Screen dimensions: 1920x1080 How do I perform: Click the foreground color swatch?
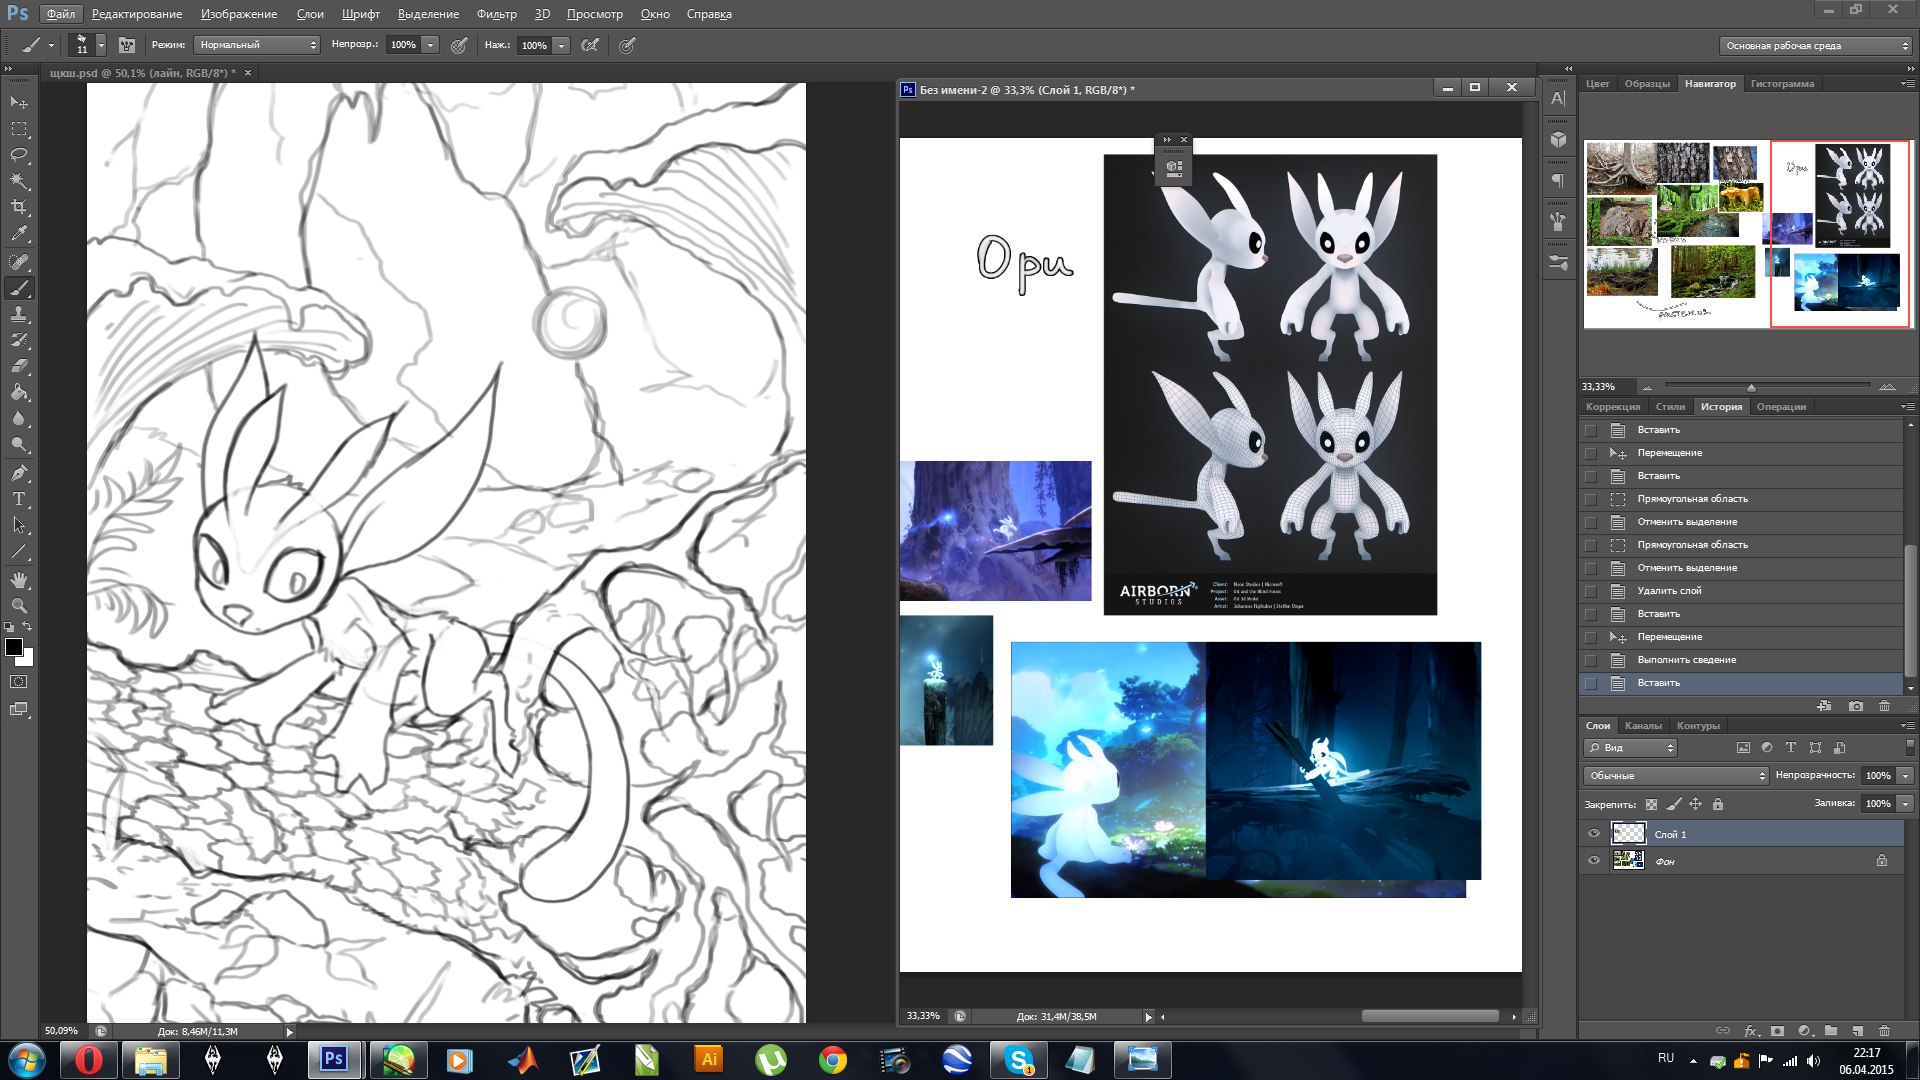14,648
